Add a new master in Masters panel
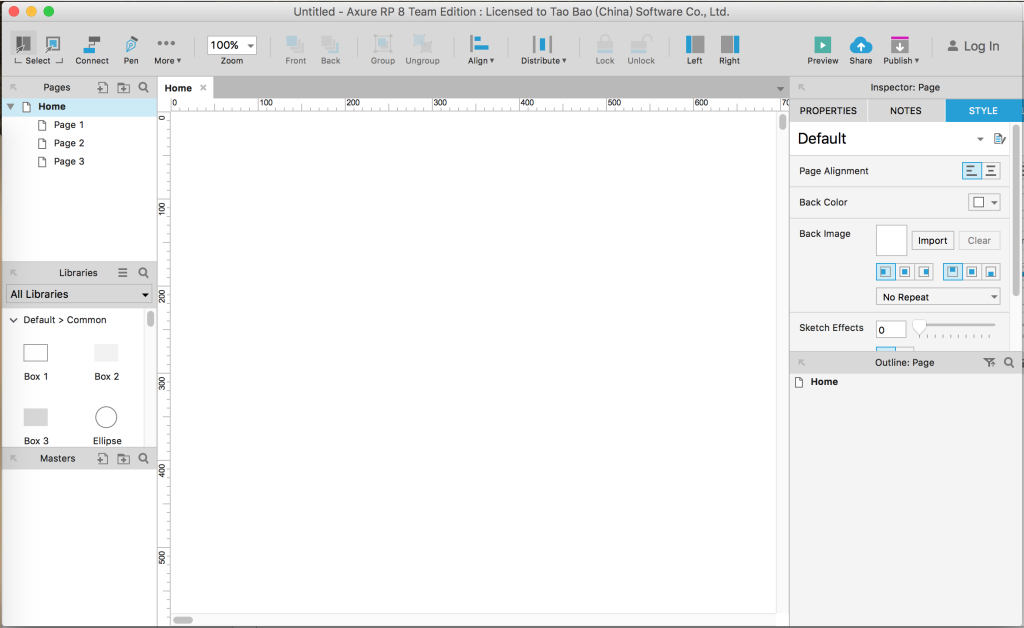The height and width of the screenshot is (628, 1024). point(103,458)
